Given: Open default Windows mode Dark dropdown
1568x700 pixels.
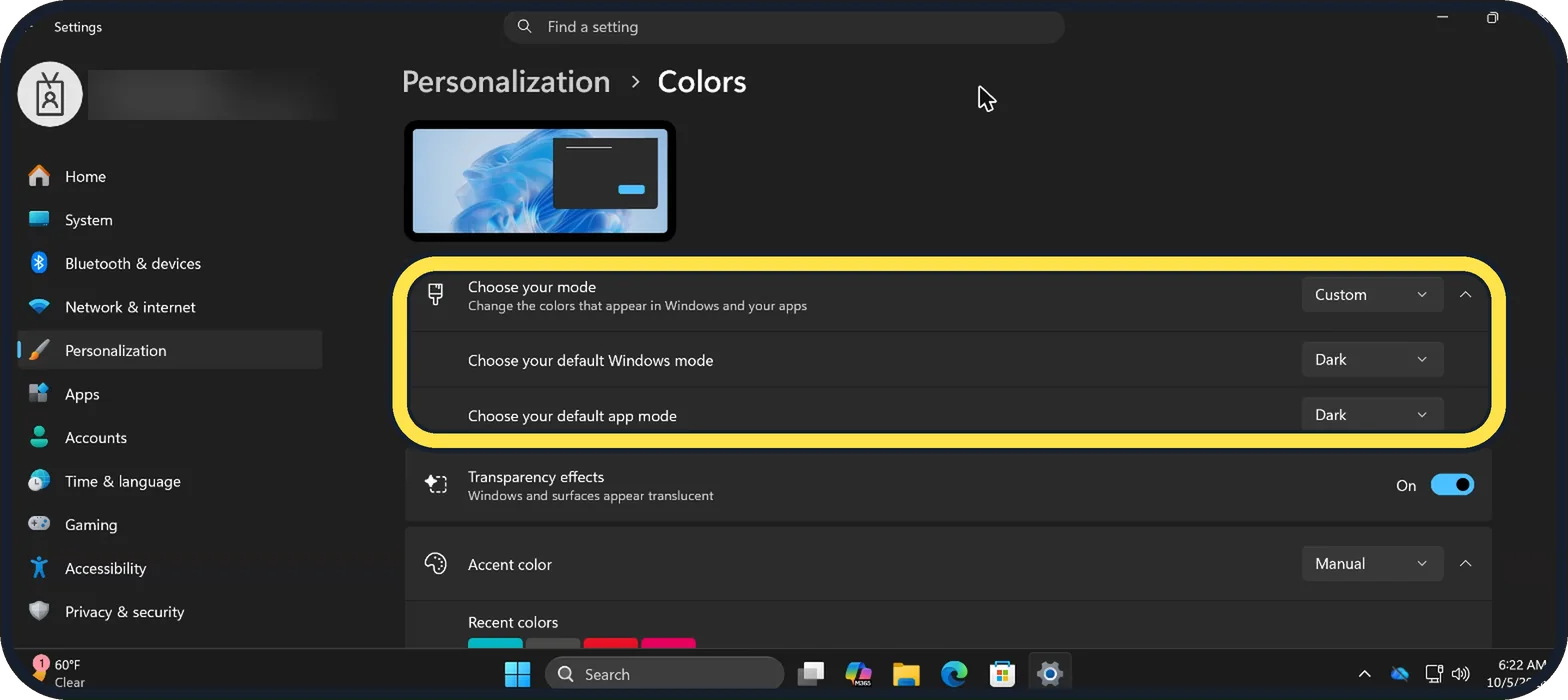Looking at the screenshot, I should [1372, 359].
